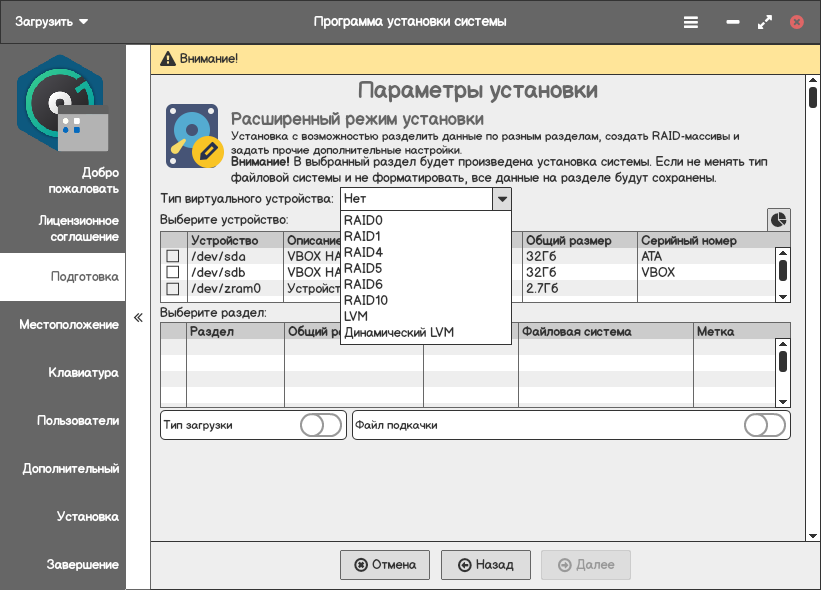Screen dimensions: 821x590
Task: Open the hamburger menu in title bar
Action: point(691,22)
